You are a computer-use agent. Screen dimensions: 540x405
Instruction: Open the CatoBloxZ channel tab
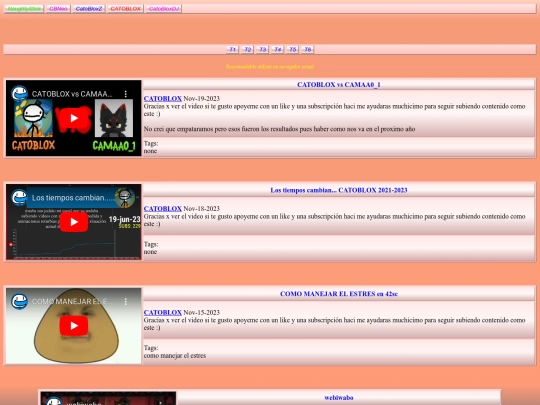click(x=89, y=9)
